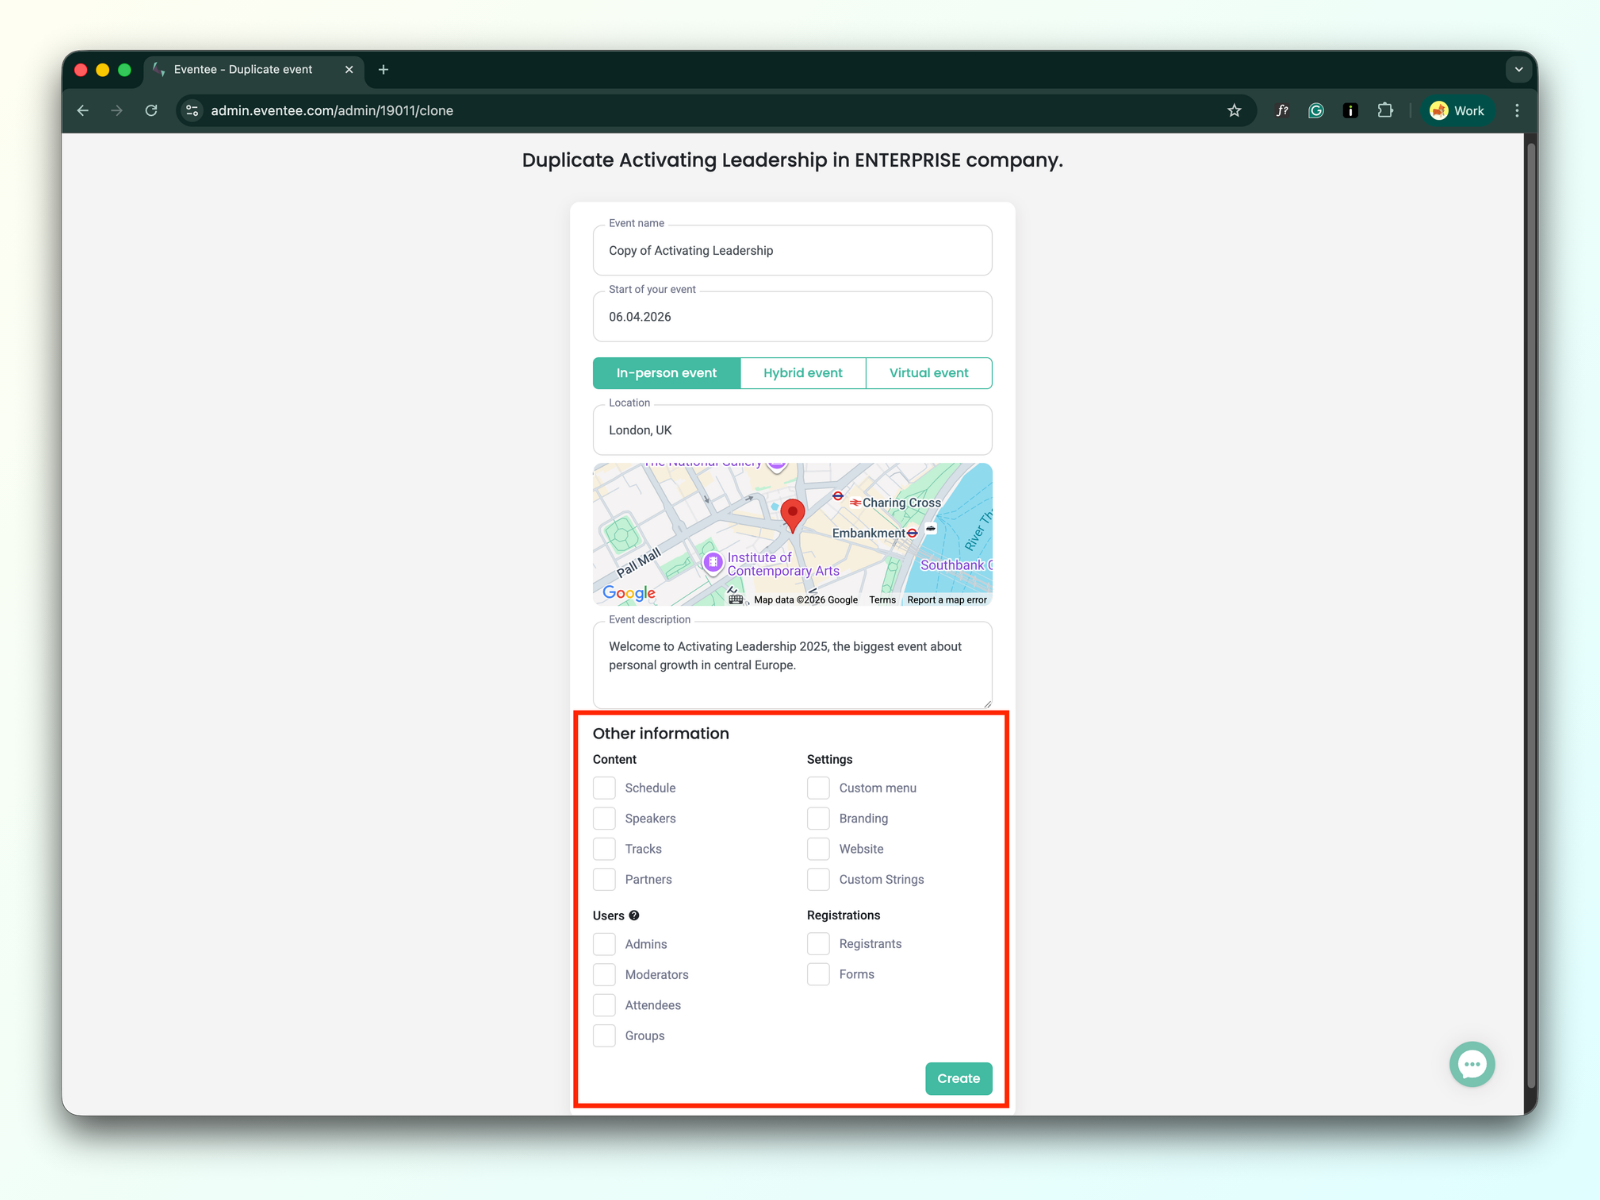
Task: Click the address bar URL
Action: pyautogui.click(x=332, y=111)
